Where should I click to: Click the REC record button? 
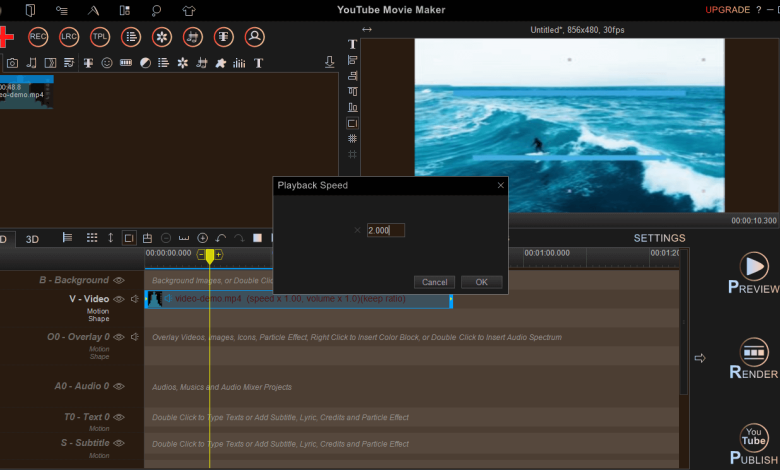(38, 37)
